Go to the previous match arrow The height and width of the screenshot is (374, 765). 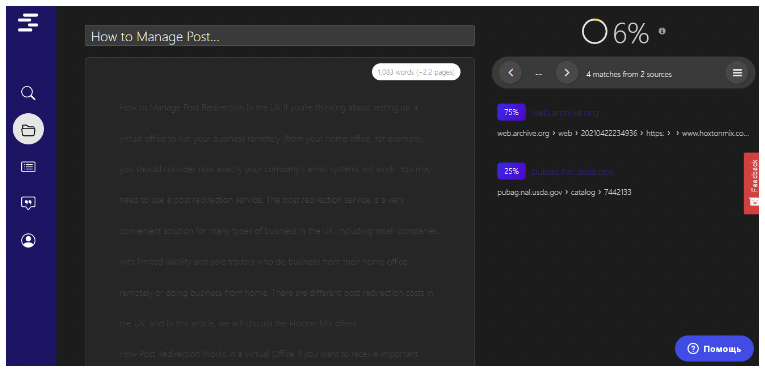pyautogui.click(x=511, y=73)
